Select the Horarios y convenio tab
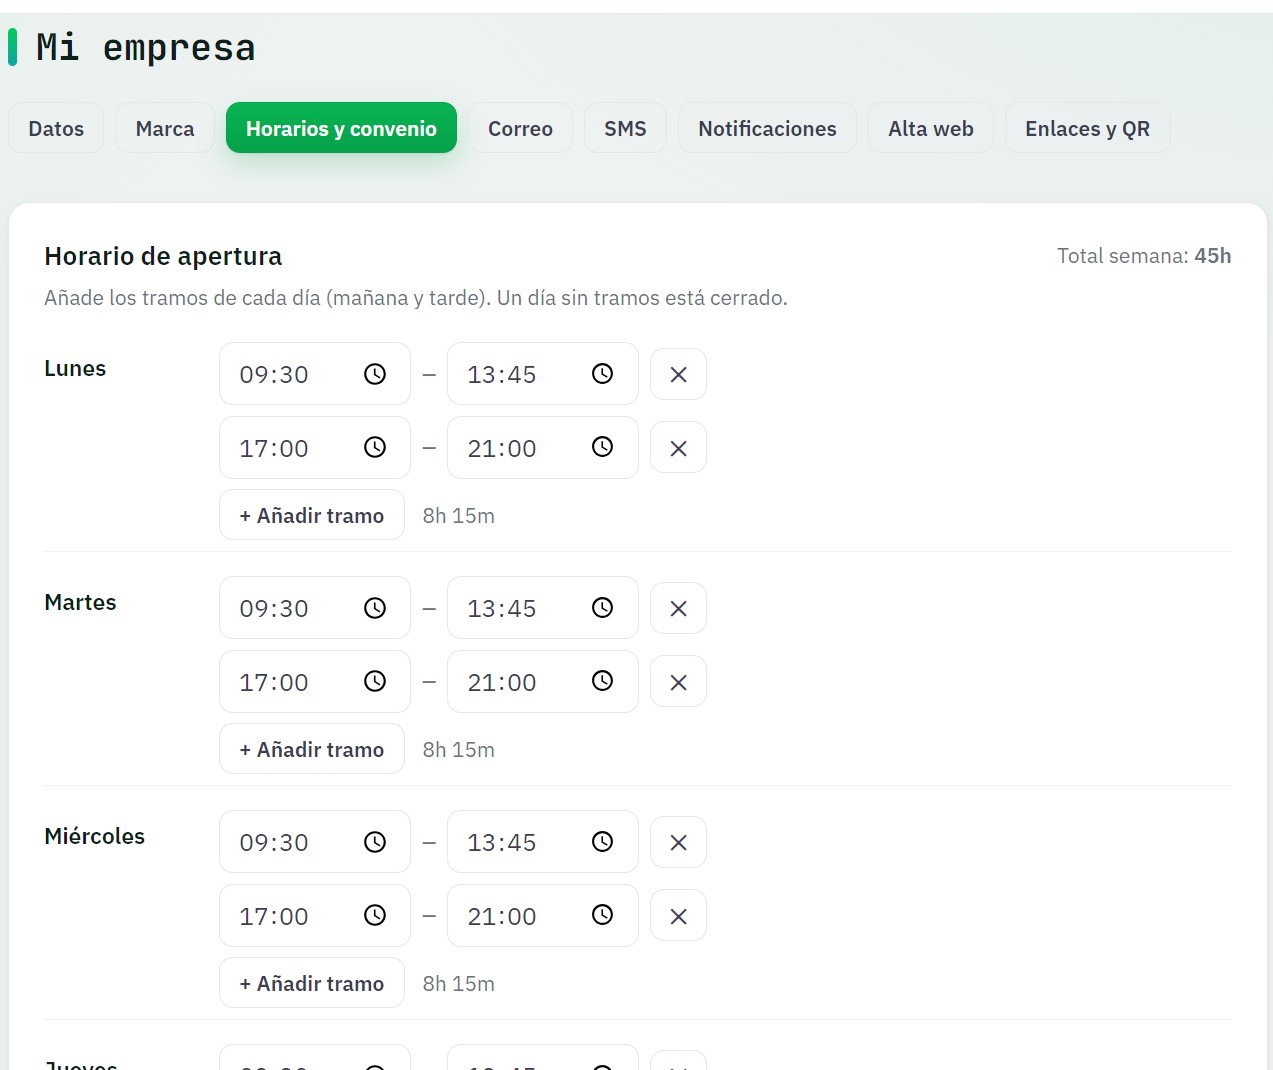Screen dimensions: 1273x1070 (x=341, y=128)
